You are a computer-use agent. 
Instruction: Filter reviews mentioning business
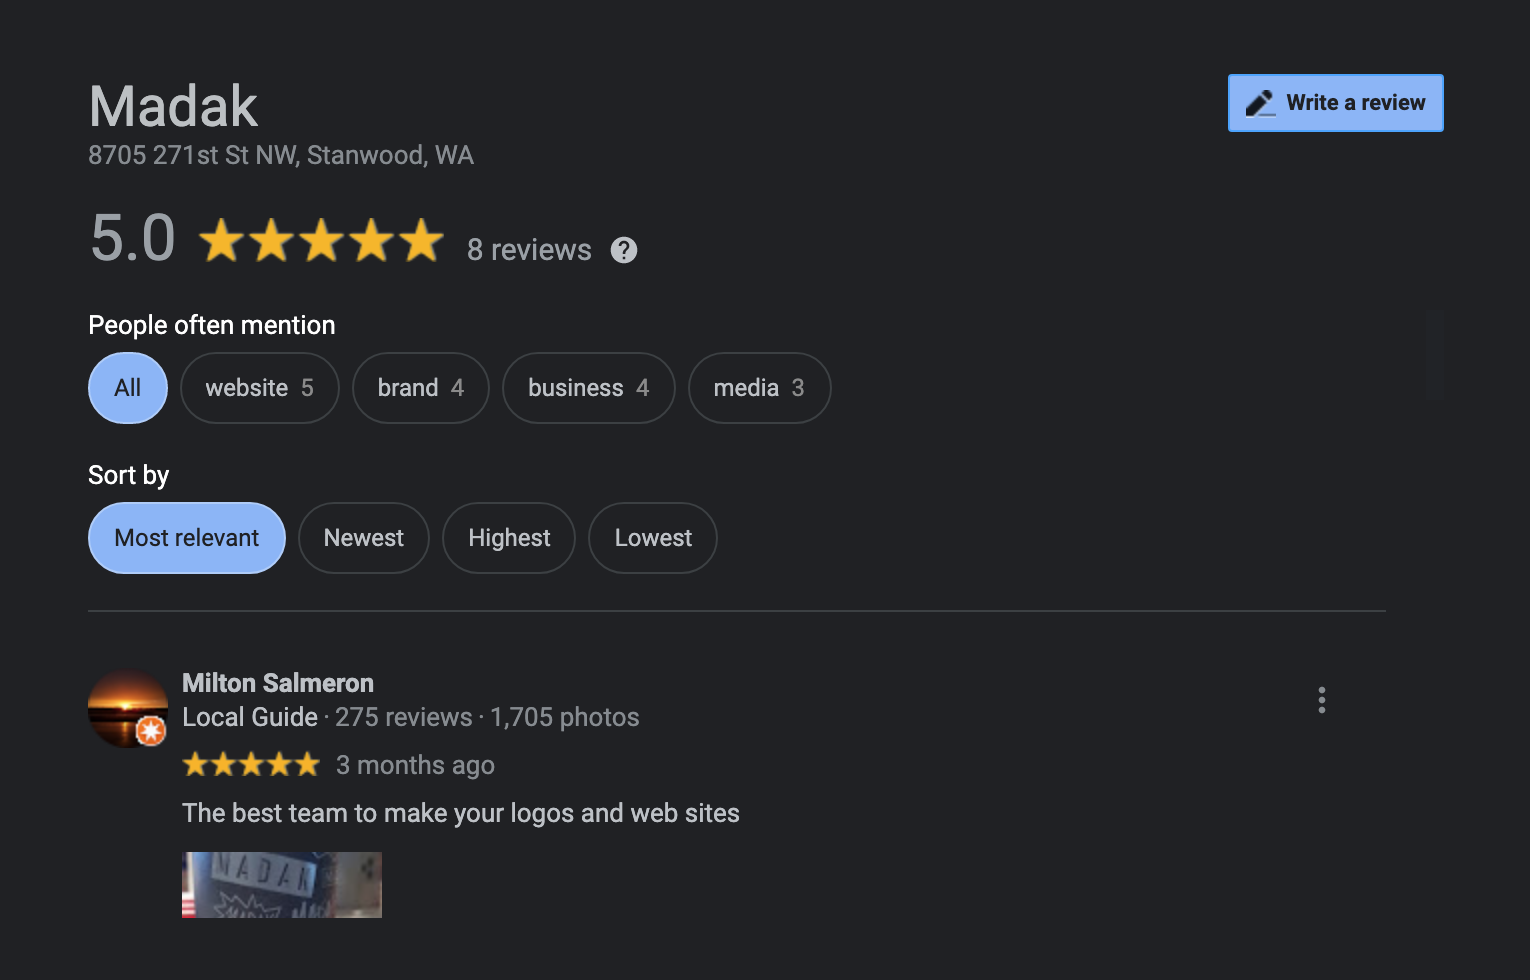[589, 388]
